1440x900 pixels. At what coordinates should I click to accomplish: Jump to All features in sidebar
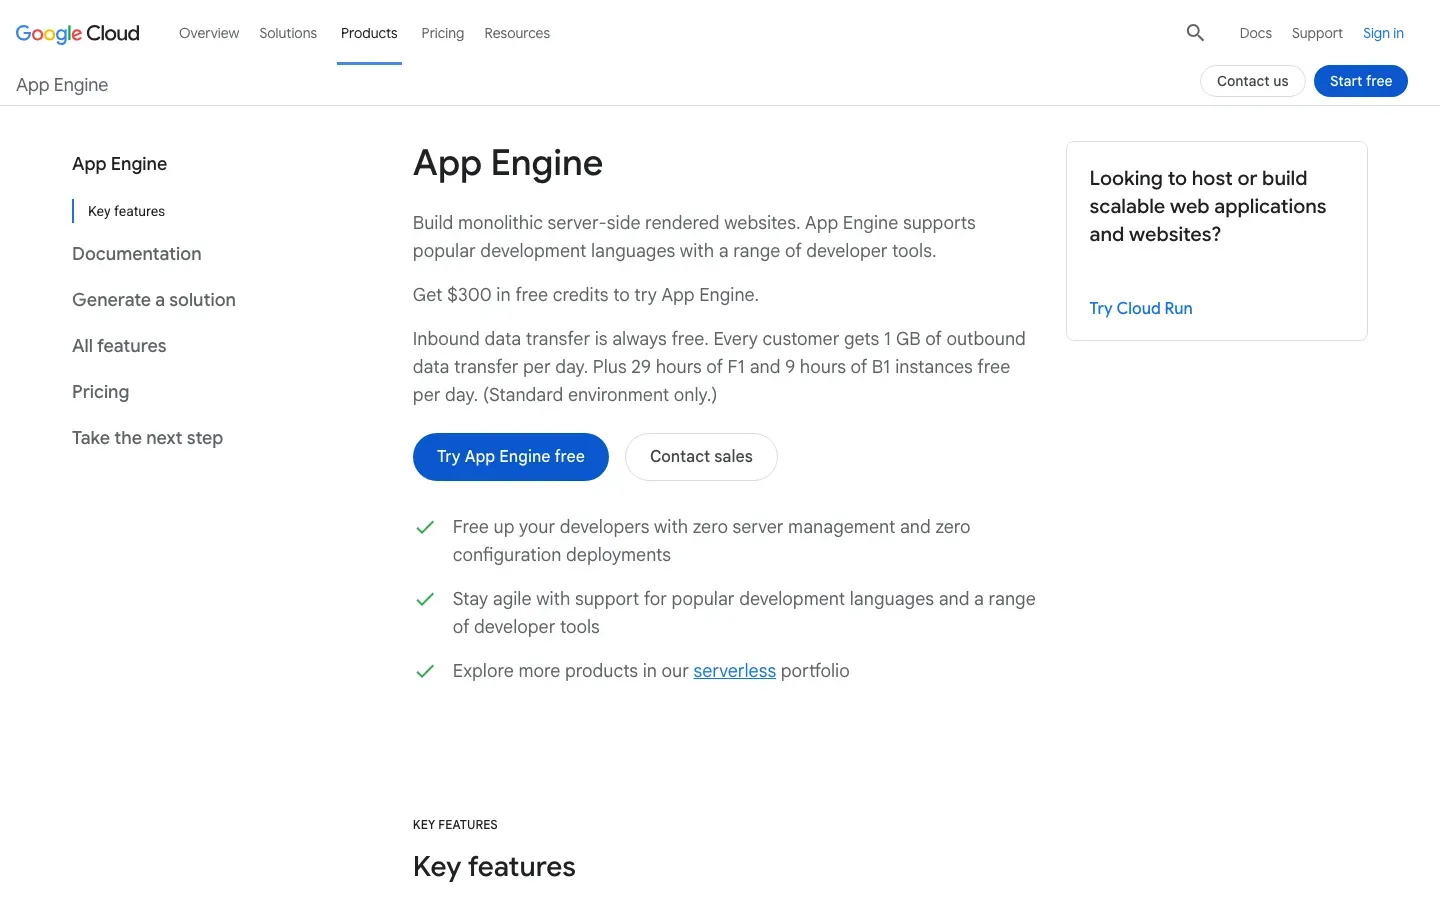click(119, 346)
